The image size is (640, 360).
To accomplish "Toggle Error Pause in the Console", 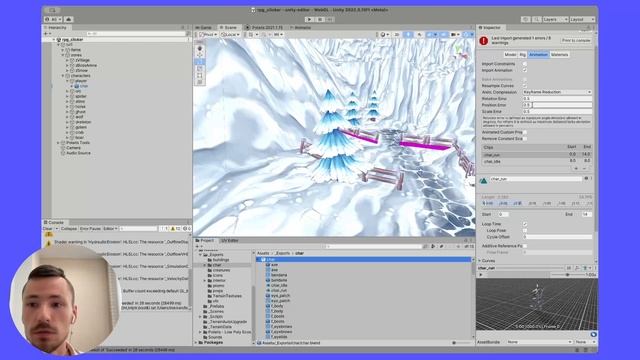I will coord(90,229).
